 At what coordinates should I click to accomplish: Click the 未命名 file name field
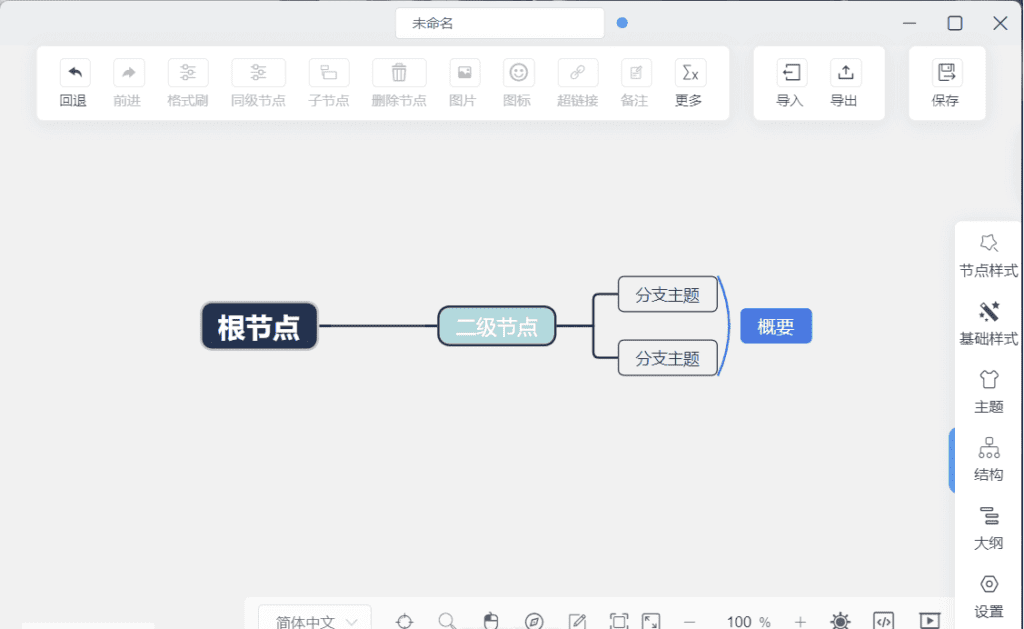500,24
